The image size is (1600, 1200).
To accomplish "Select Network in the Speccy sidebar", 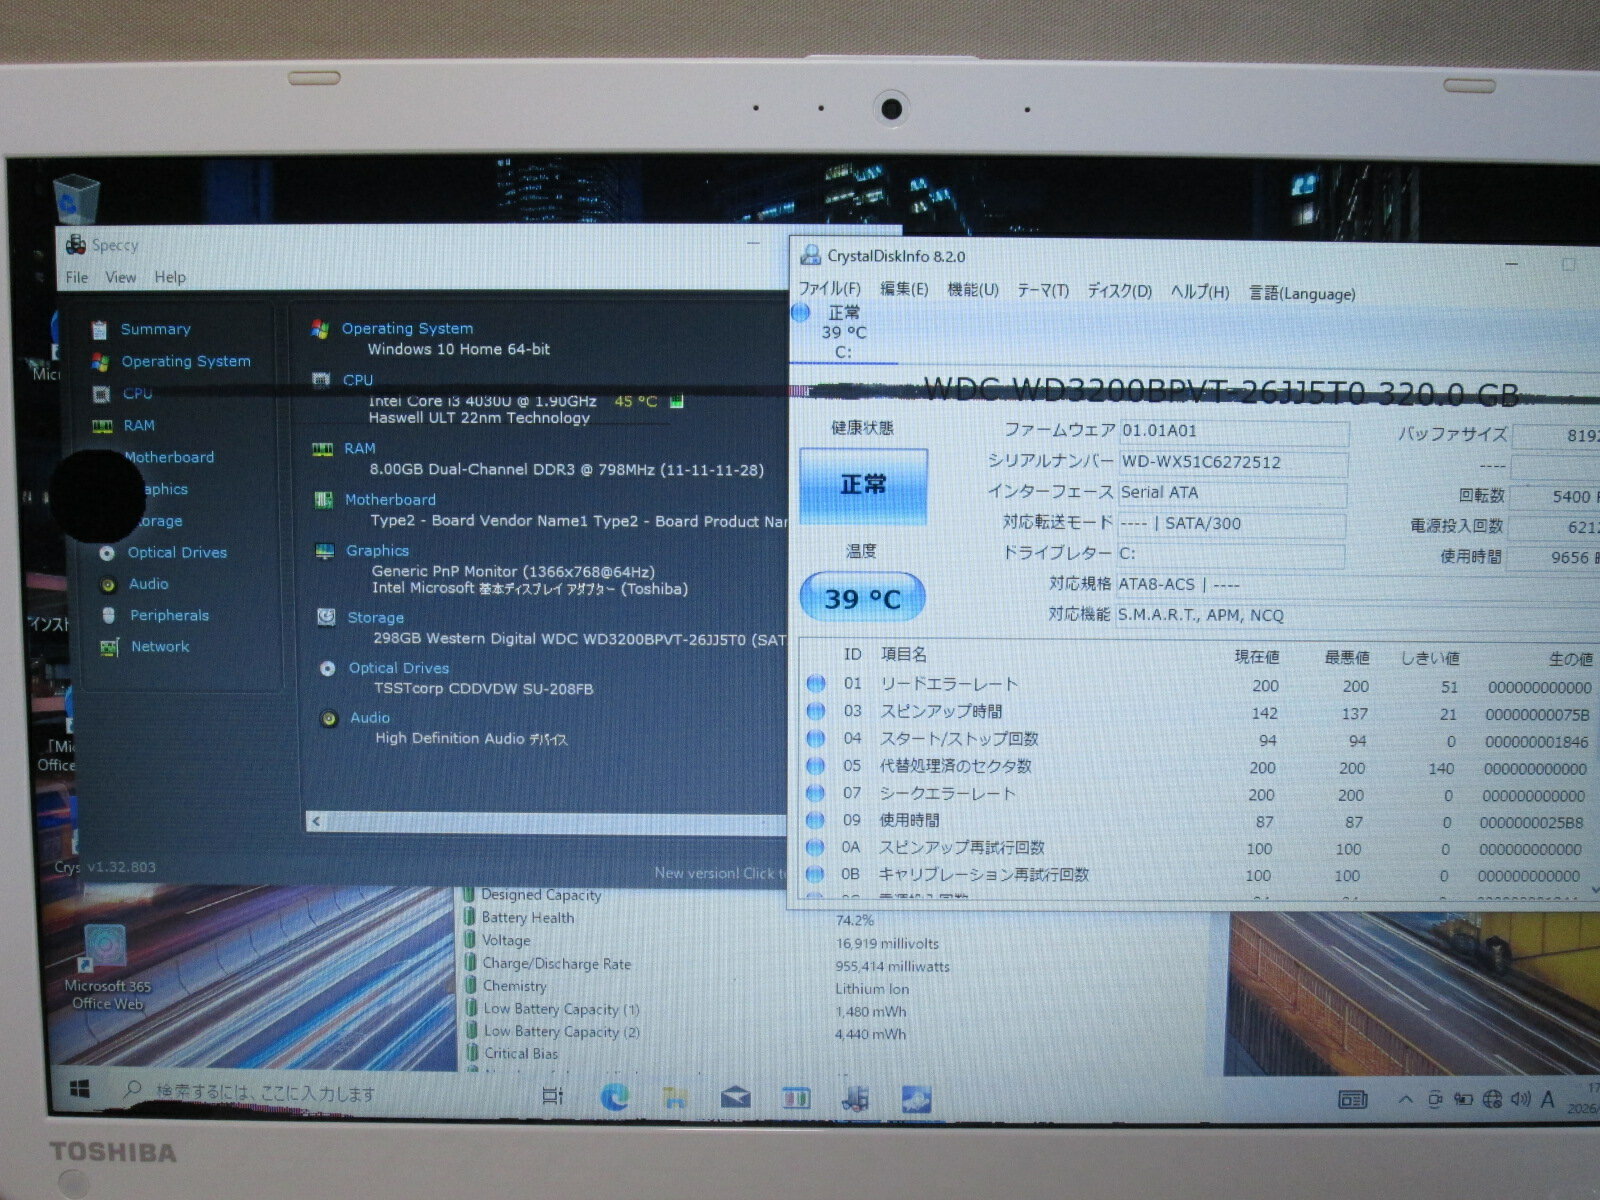I will pos(160,646).
